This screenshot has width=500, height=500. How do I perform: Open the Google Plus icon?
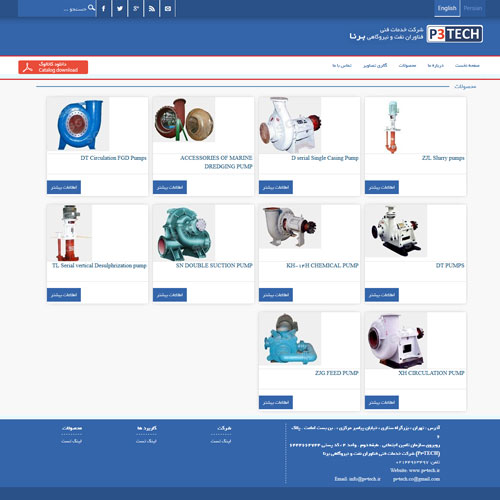click(136, 9)
